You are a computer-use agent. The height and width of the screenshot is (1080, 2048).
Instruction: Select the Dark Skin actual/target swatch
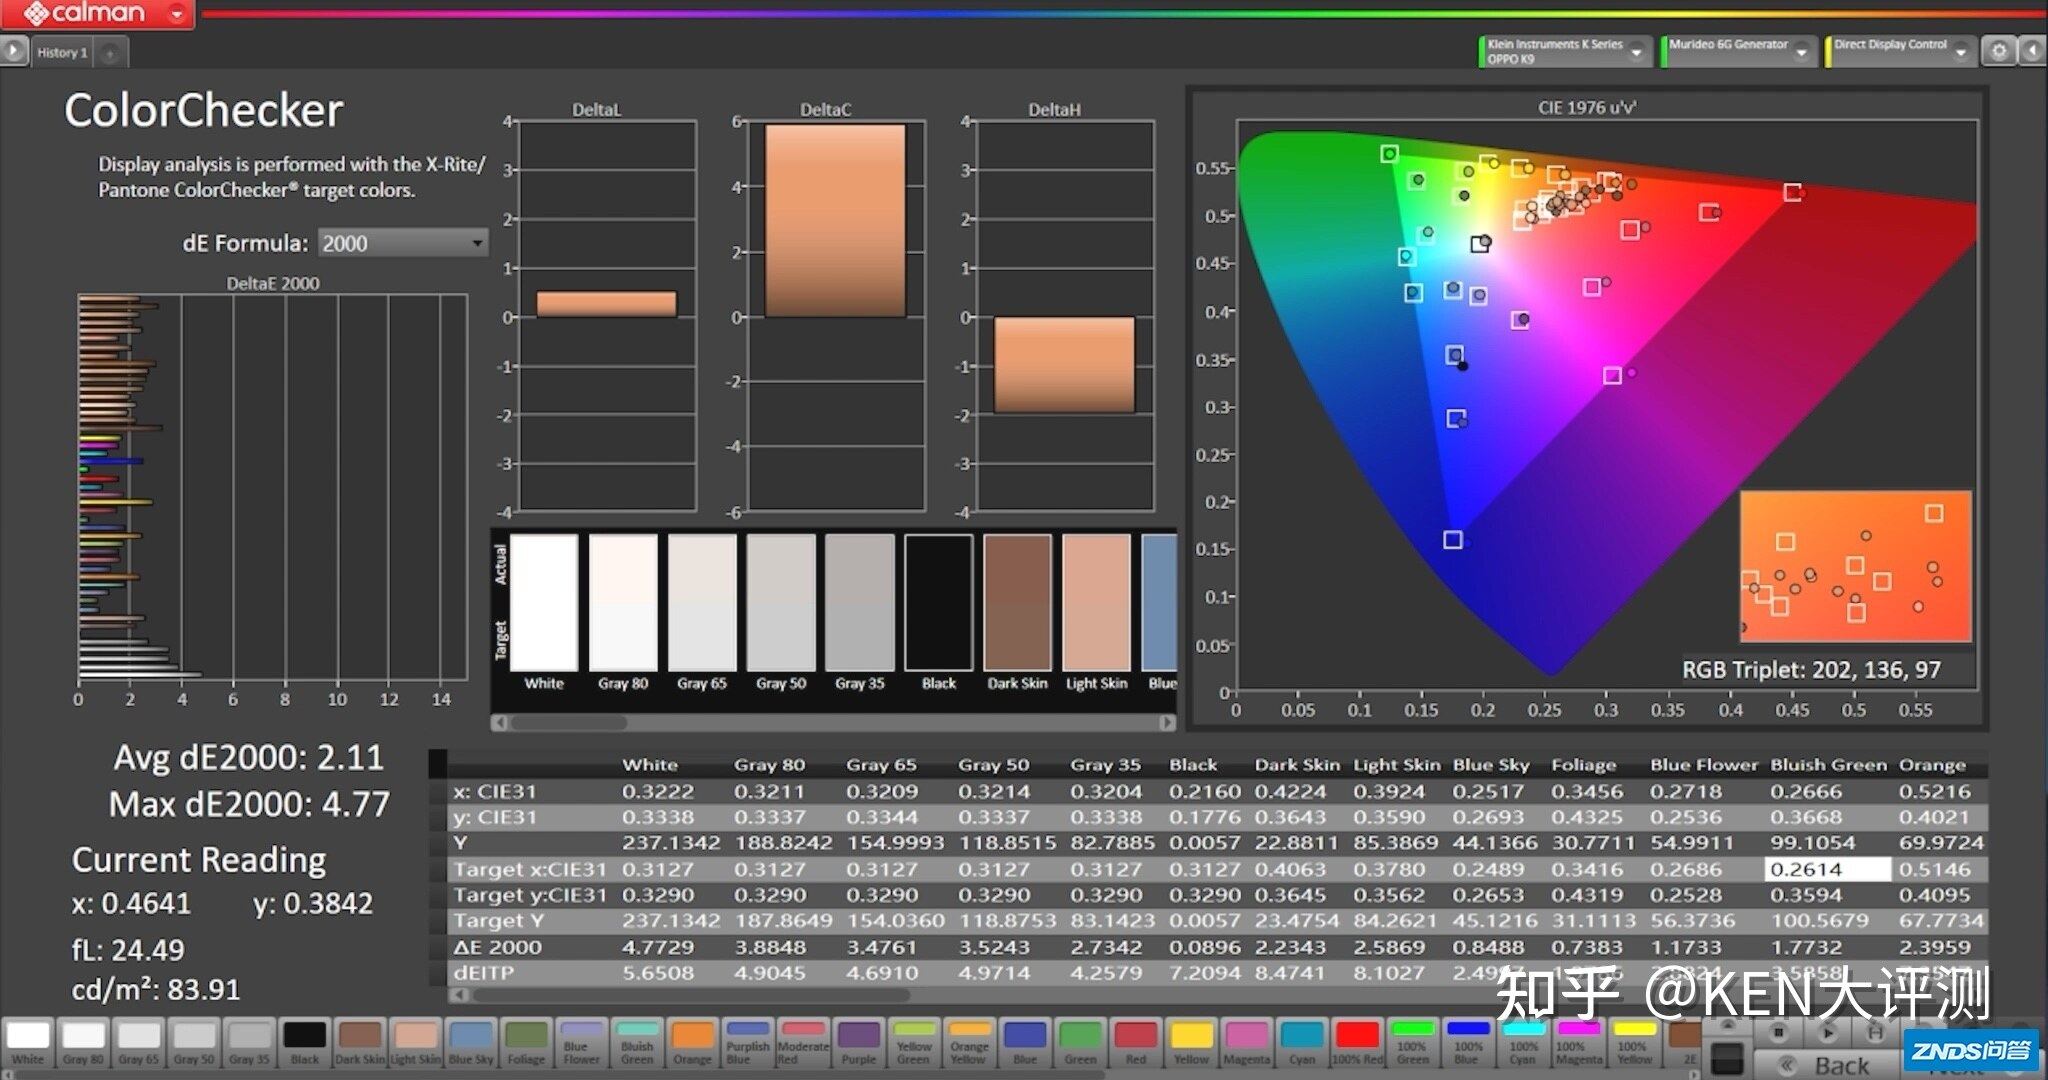pos(1018,602)
